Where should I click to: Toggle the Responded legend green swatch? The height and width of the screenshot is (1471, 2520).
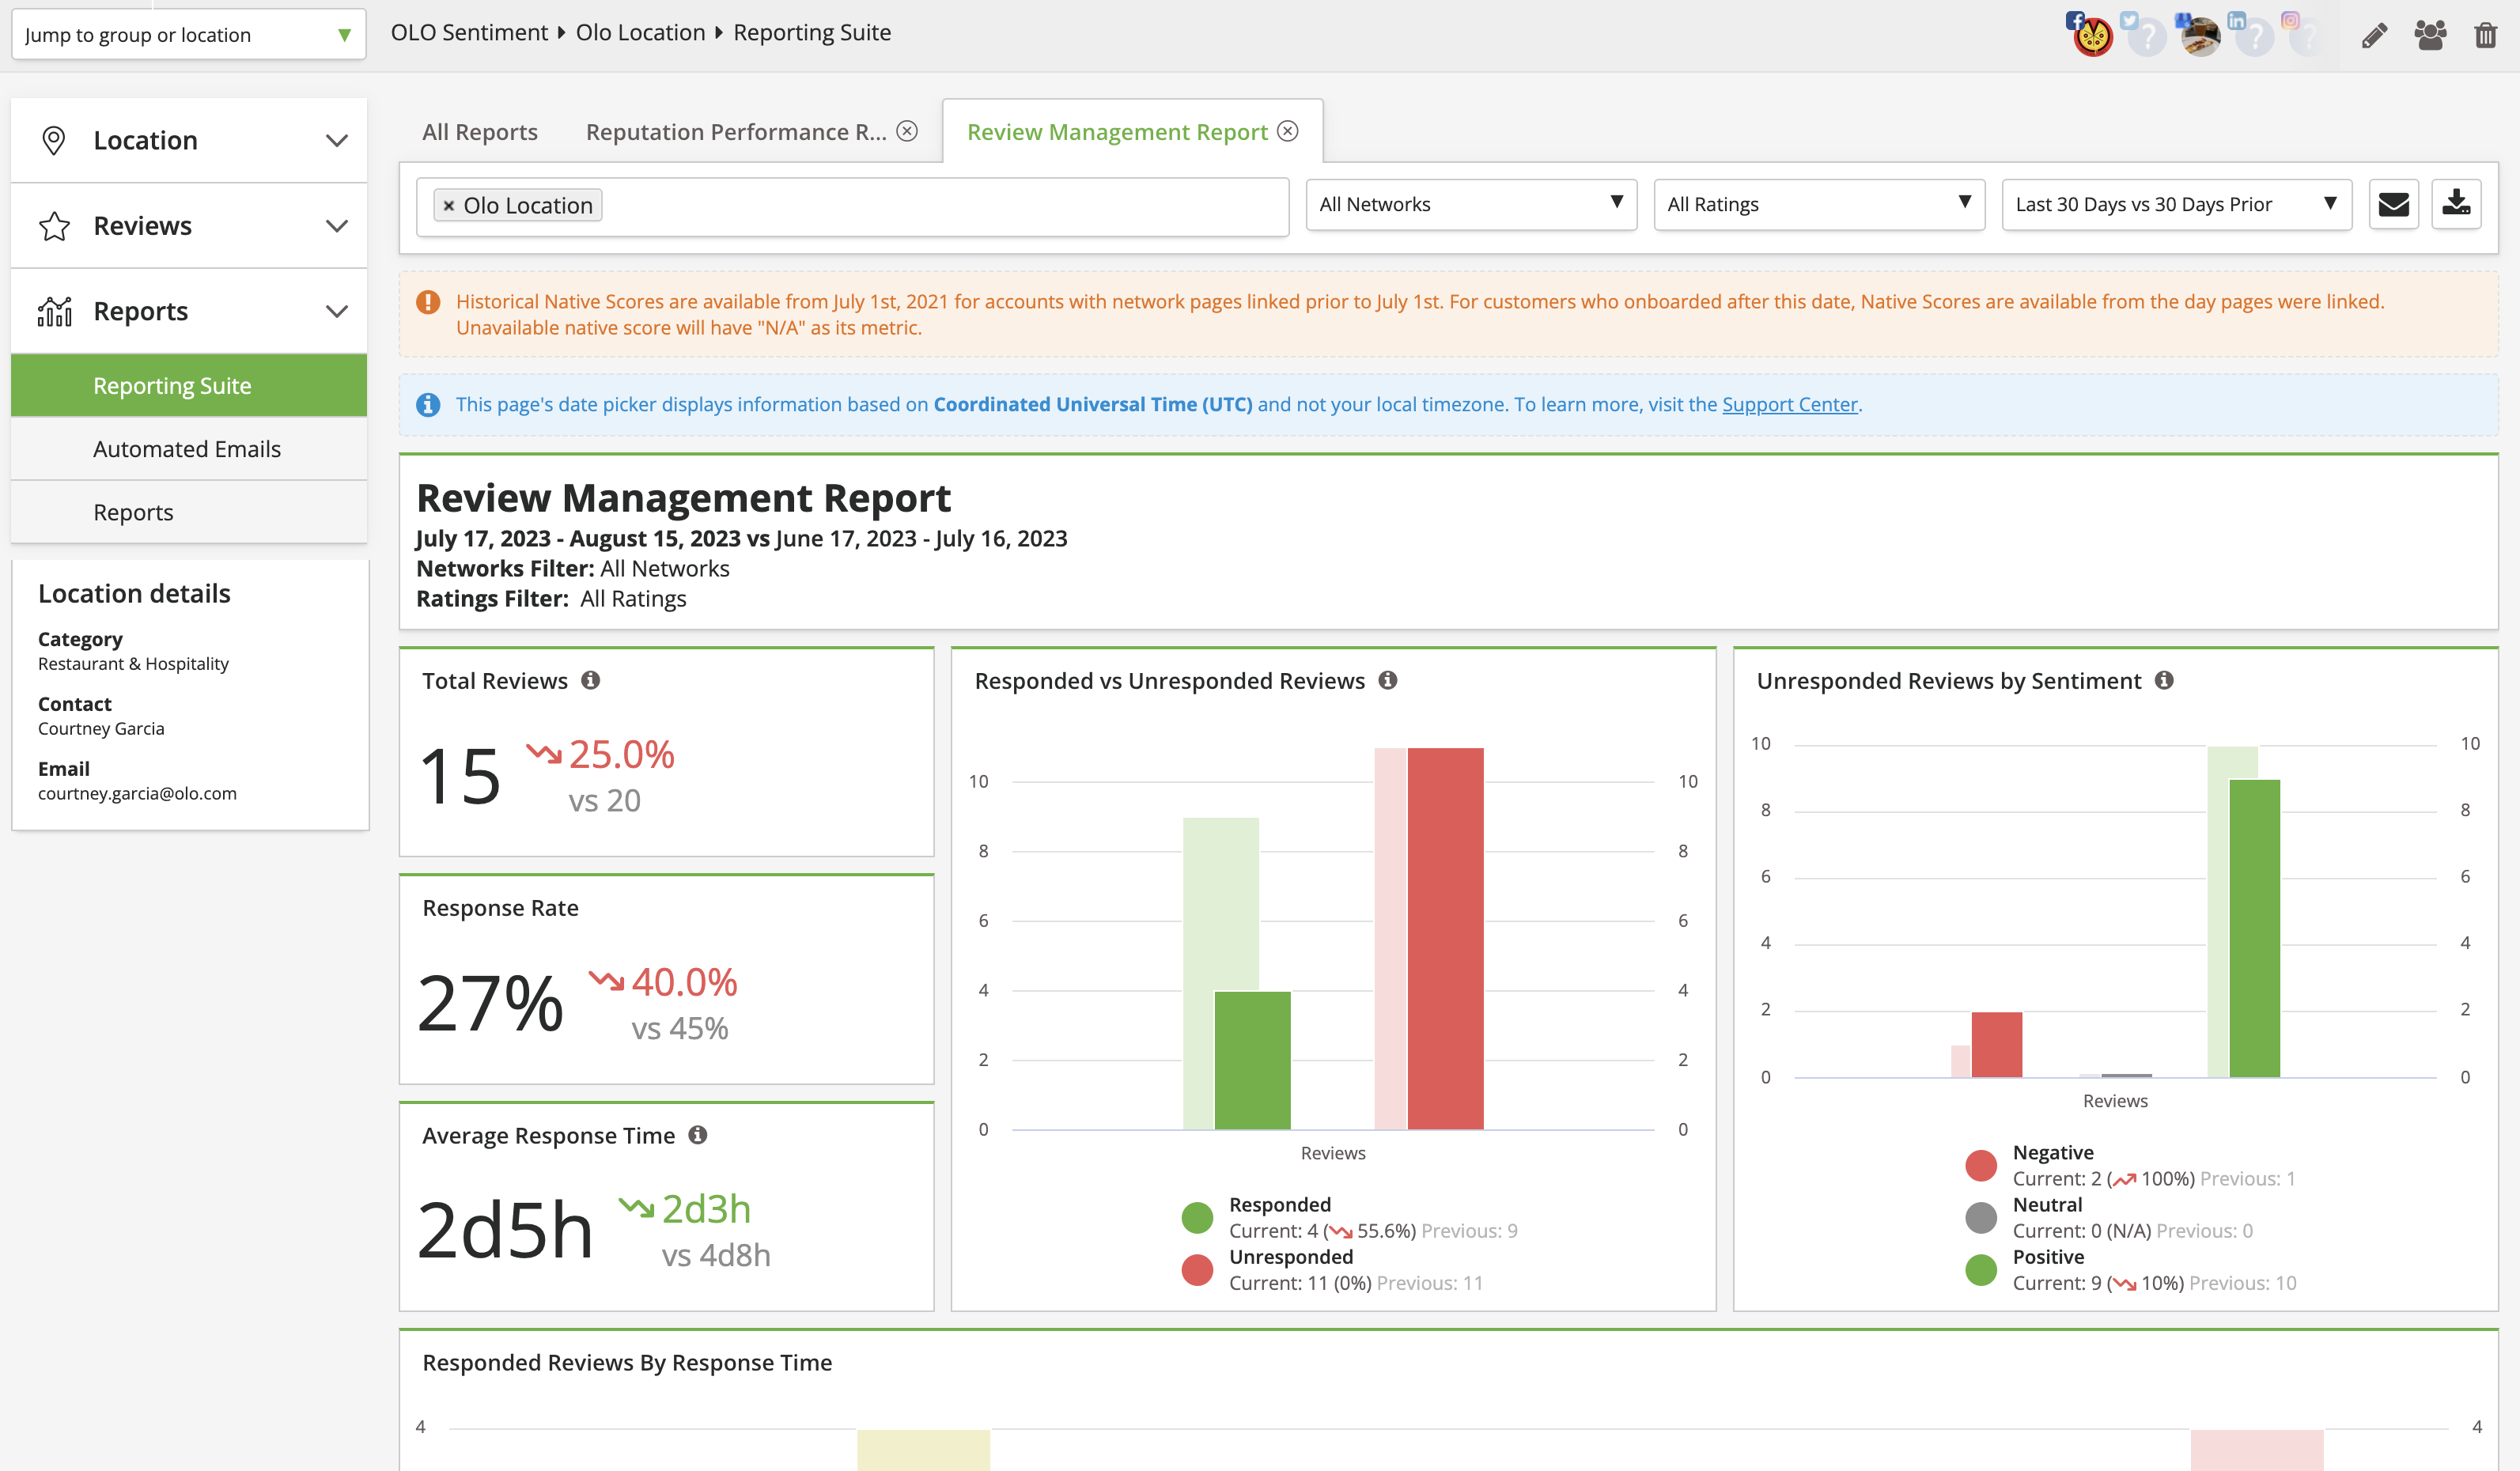(1197, 1217)
